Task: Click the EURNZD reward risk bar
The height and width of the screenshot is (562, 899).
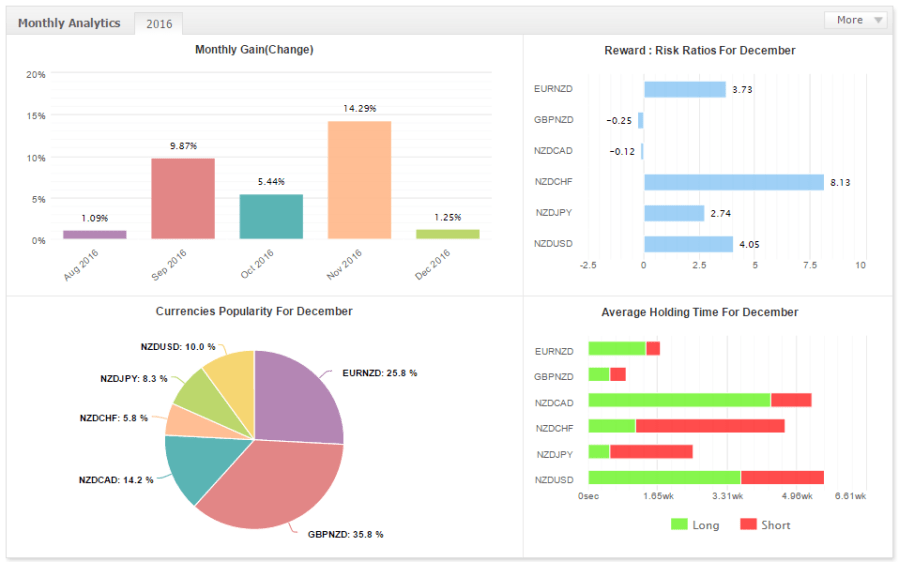Action: coord(684,90)
